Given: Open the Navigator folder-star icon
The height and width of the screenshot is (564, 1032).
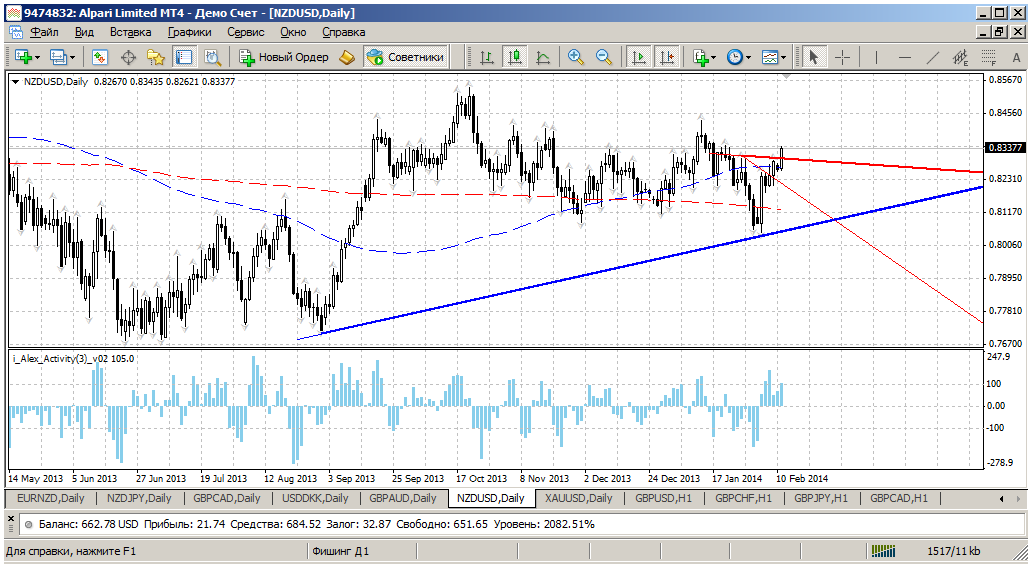Looking at the screenshot, I should [x=156, y=58].
